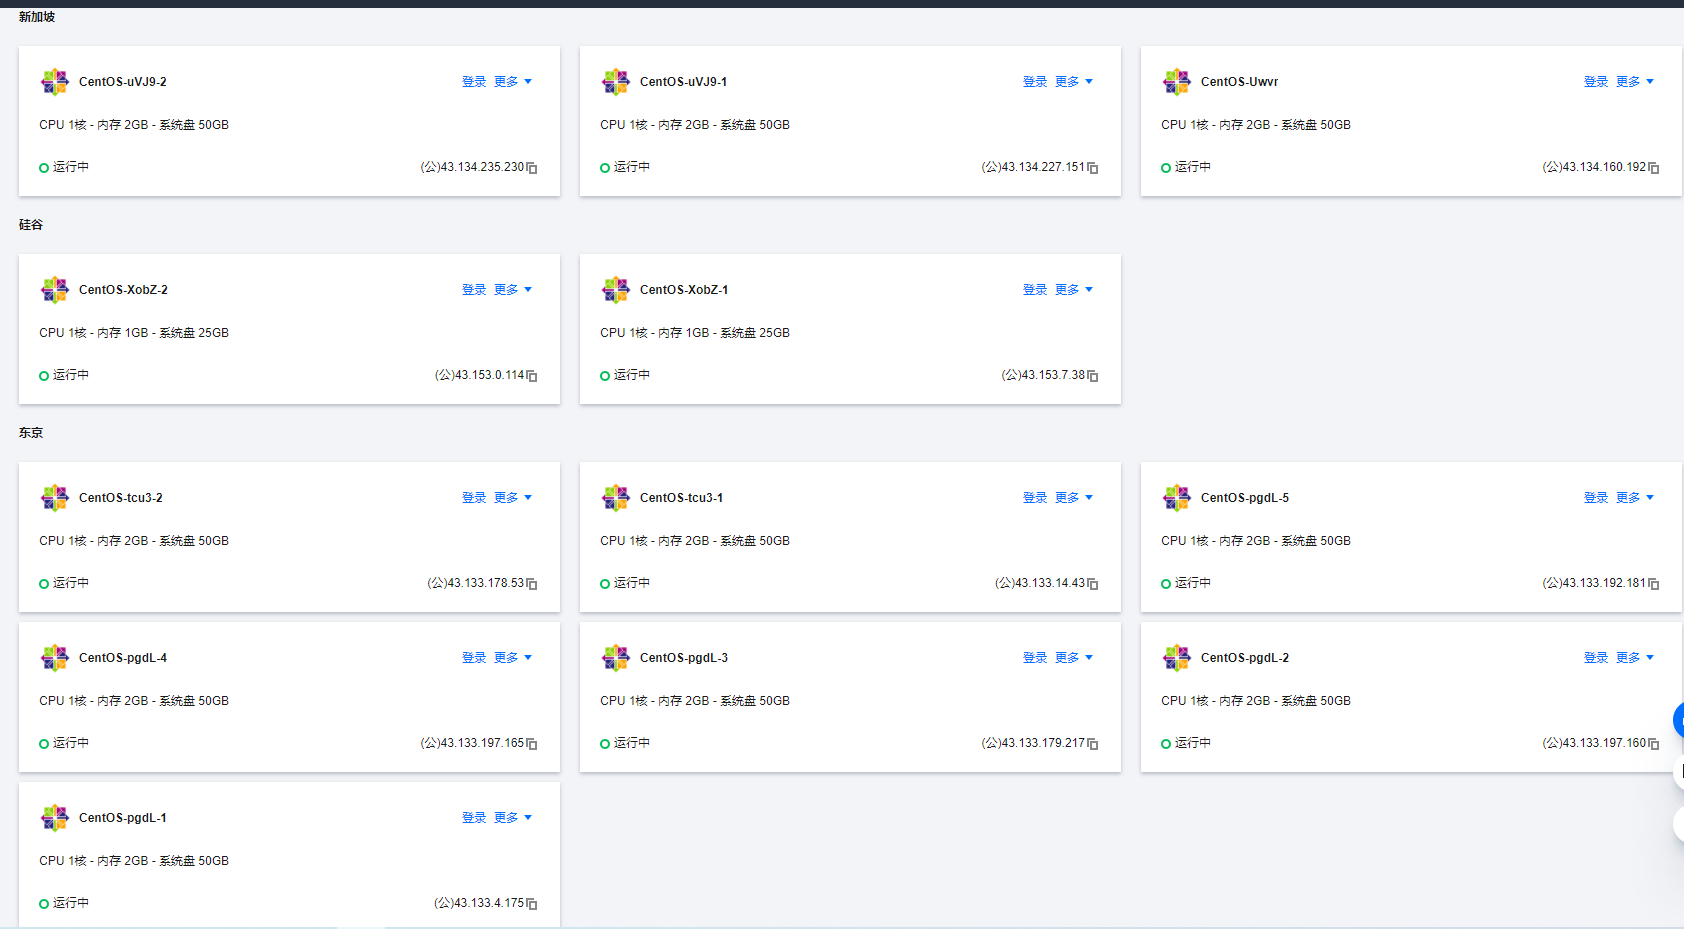This screenshot has height=929, width=1684.
Task: Copy IP address 43.153.0.114
Action: tap(532, 376)
